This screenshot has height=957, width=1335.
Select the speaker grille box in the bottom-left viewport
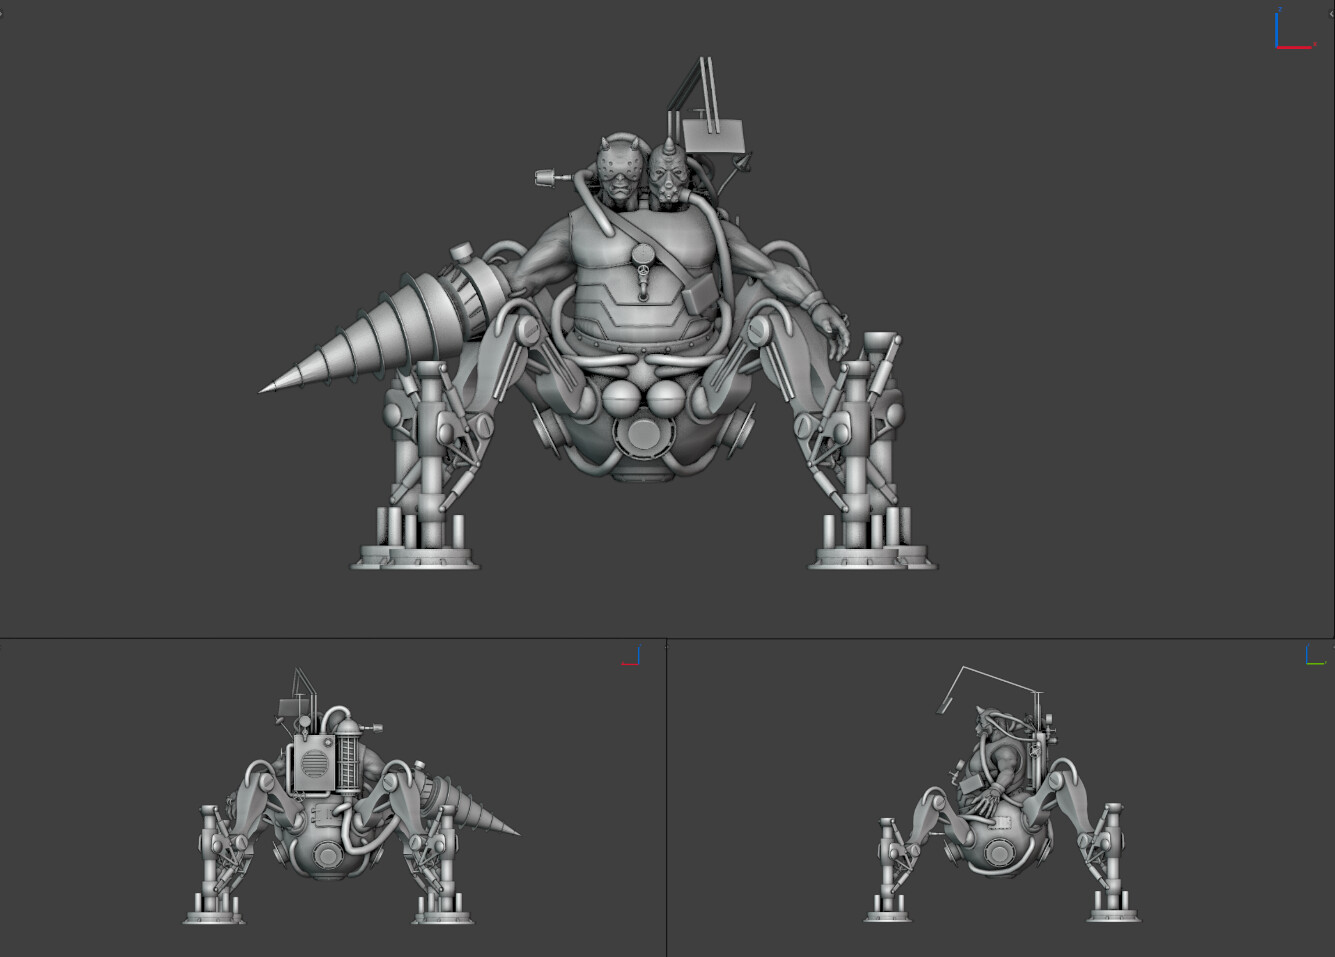click(312, 767)
